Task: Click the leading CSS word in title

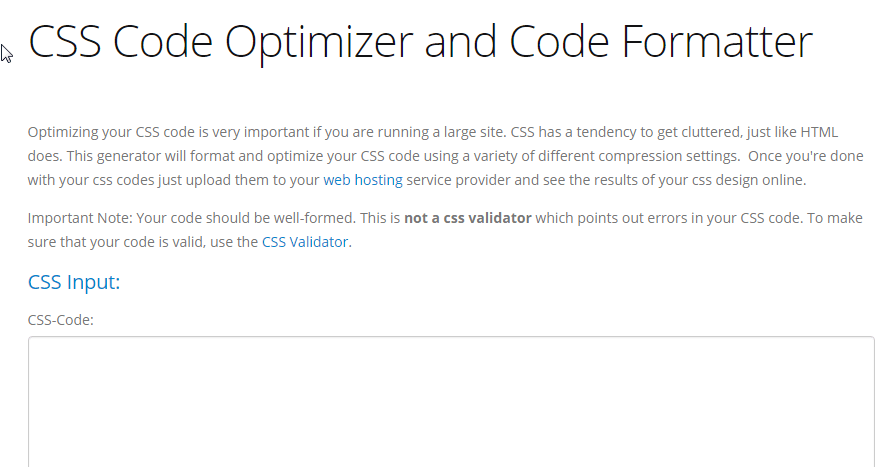Action: [x=65, y=42]
